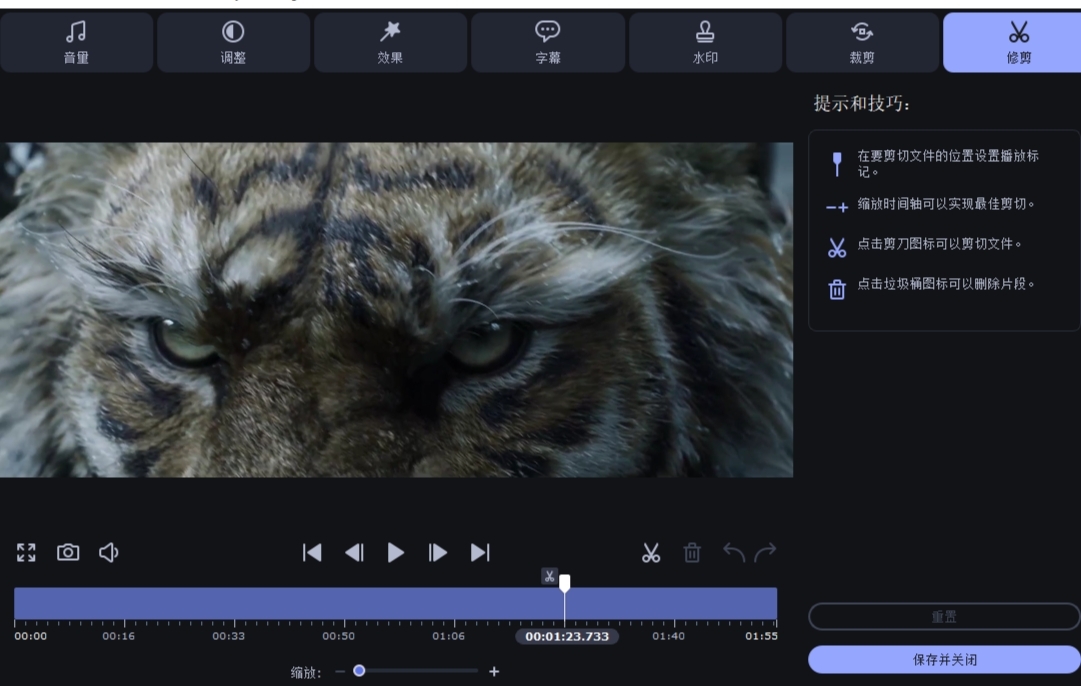This screenshot has height=686, width=1081.
Task: Undo the last action
Action: pyautogui.click(x=734, y=552)
